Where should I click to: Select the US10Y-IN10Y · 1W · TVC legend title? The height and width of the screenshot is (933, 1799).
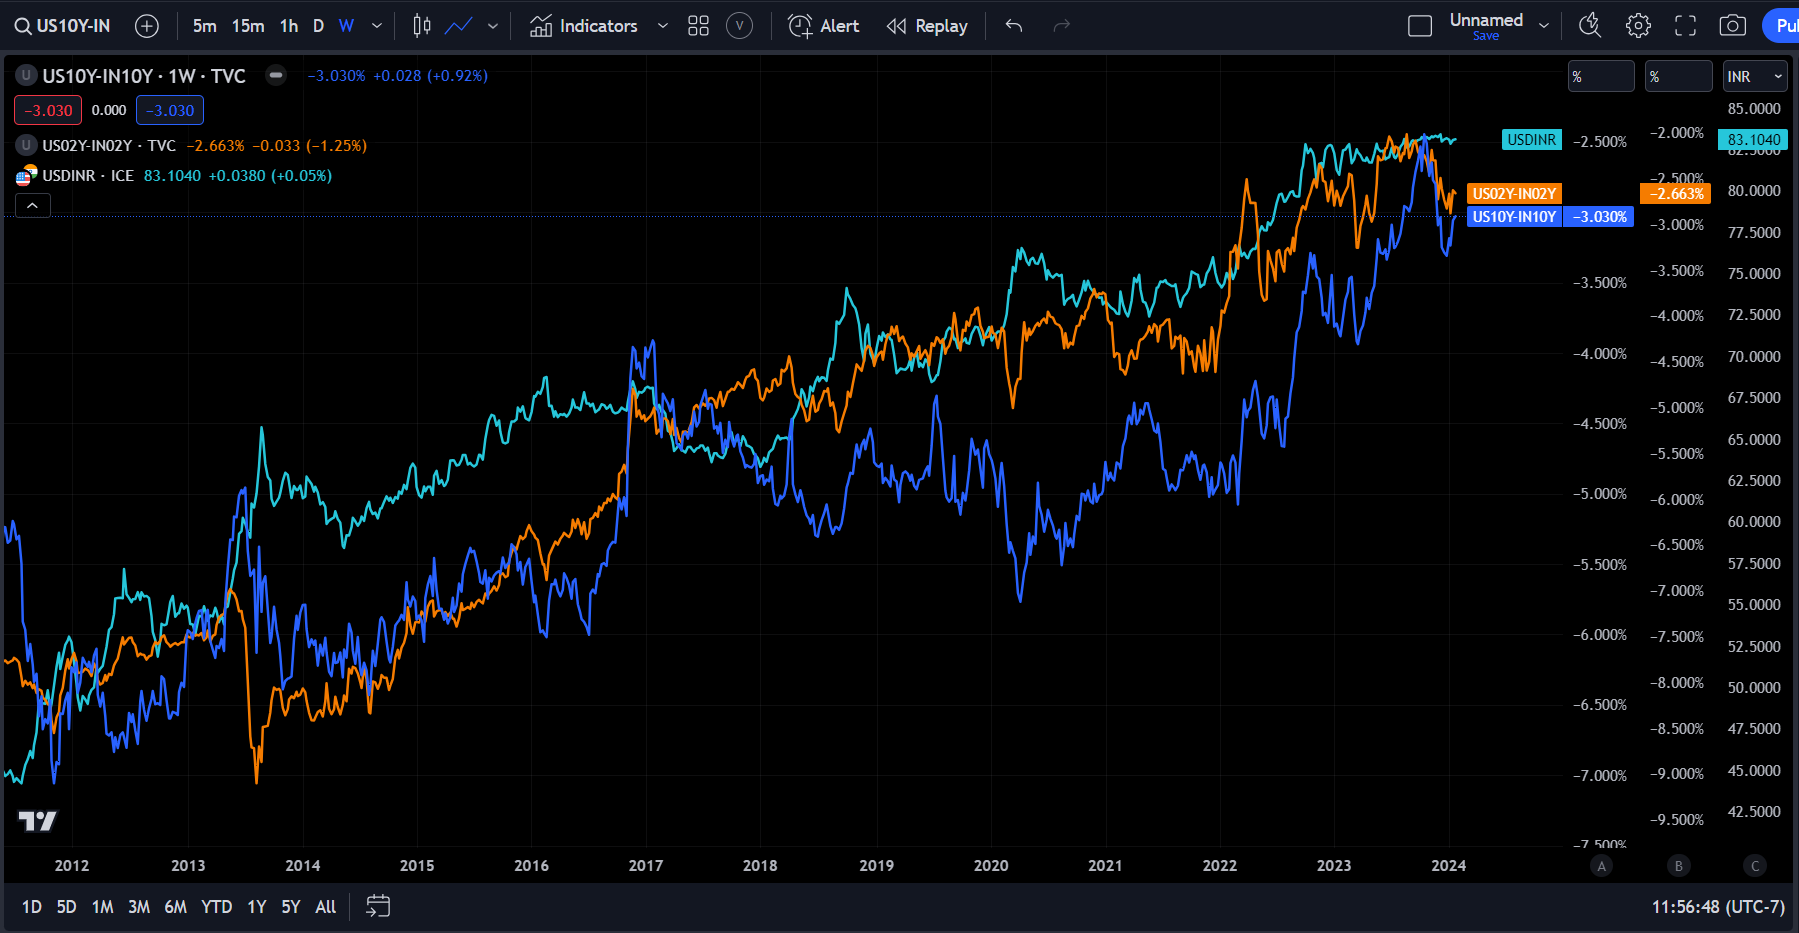(144, 76)
